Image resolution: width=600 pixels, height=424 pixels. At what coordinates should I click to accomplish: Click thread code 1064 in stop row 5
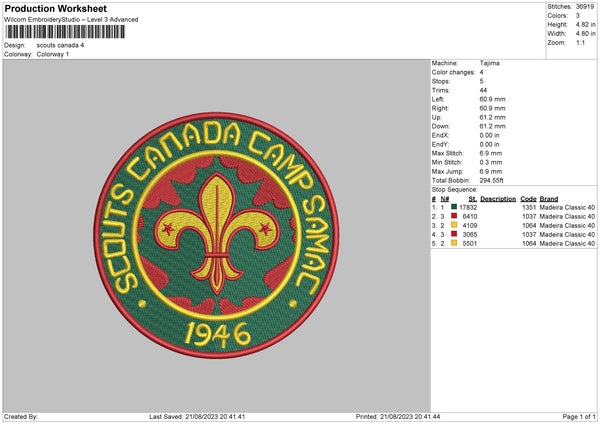click(529, 243)
